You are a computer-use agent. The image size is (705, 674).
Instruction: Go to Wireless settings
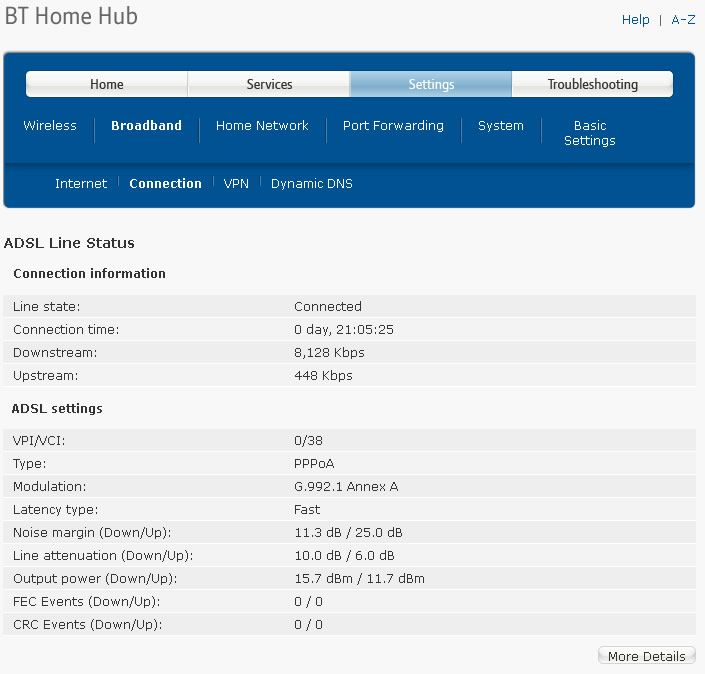pos(50,125)
